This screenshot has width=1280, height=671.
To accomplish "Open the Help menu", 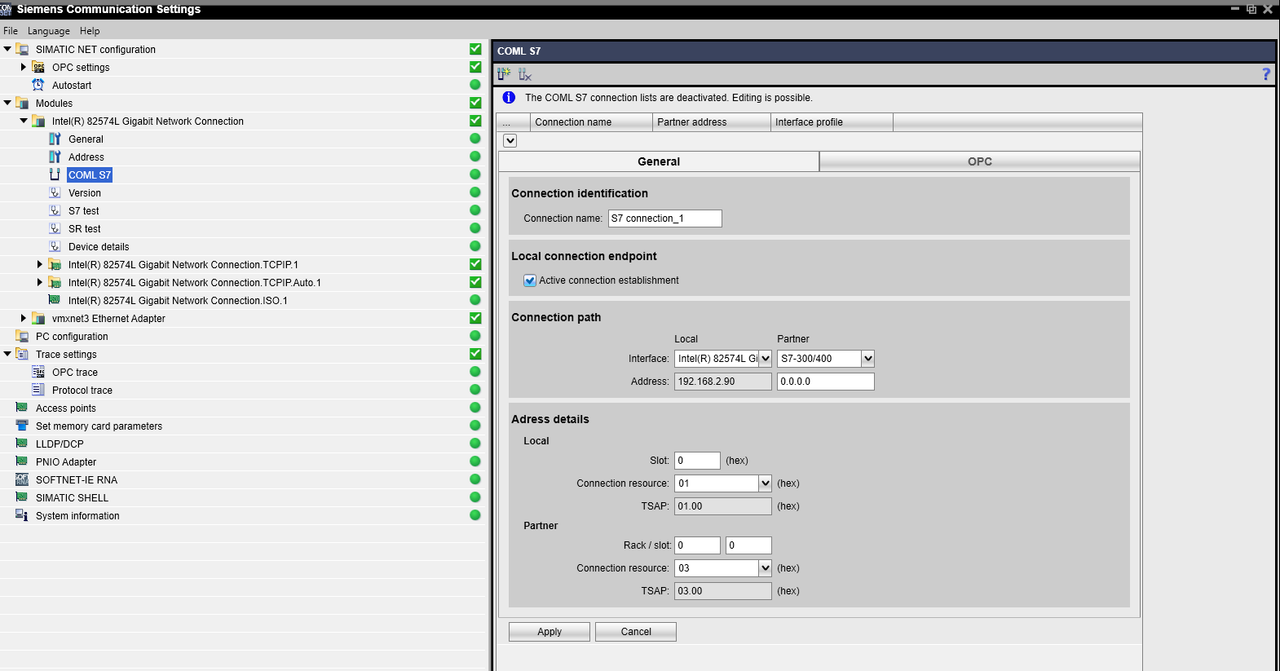I will (90, 31).
